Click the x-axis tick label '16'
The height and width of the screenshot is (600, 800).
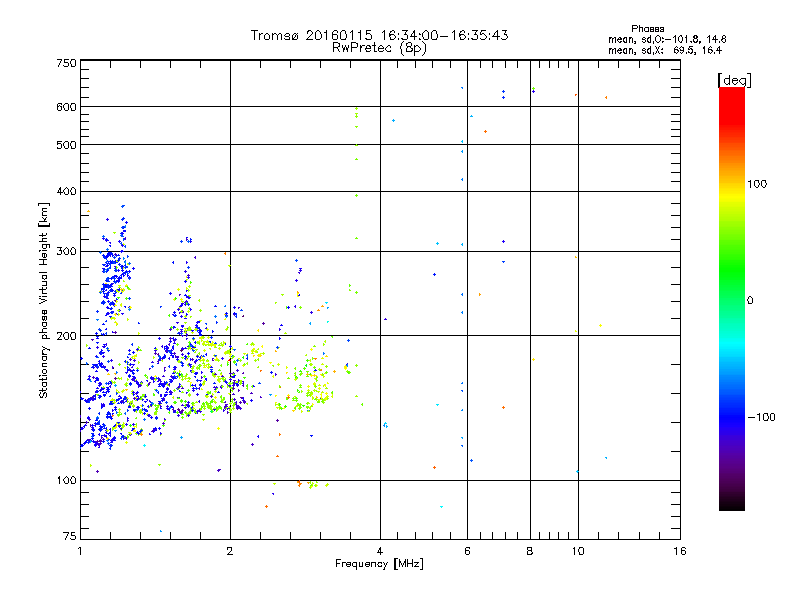(680, 551)
